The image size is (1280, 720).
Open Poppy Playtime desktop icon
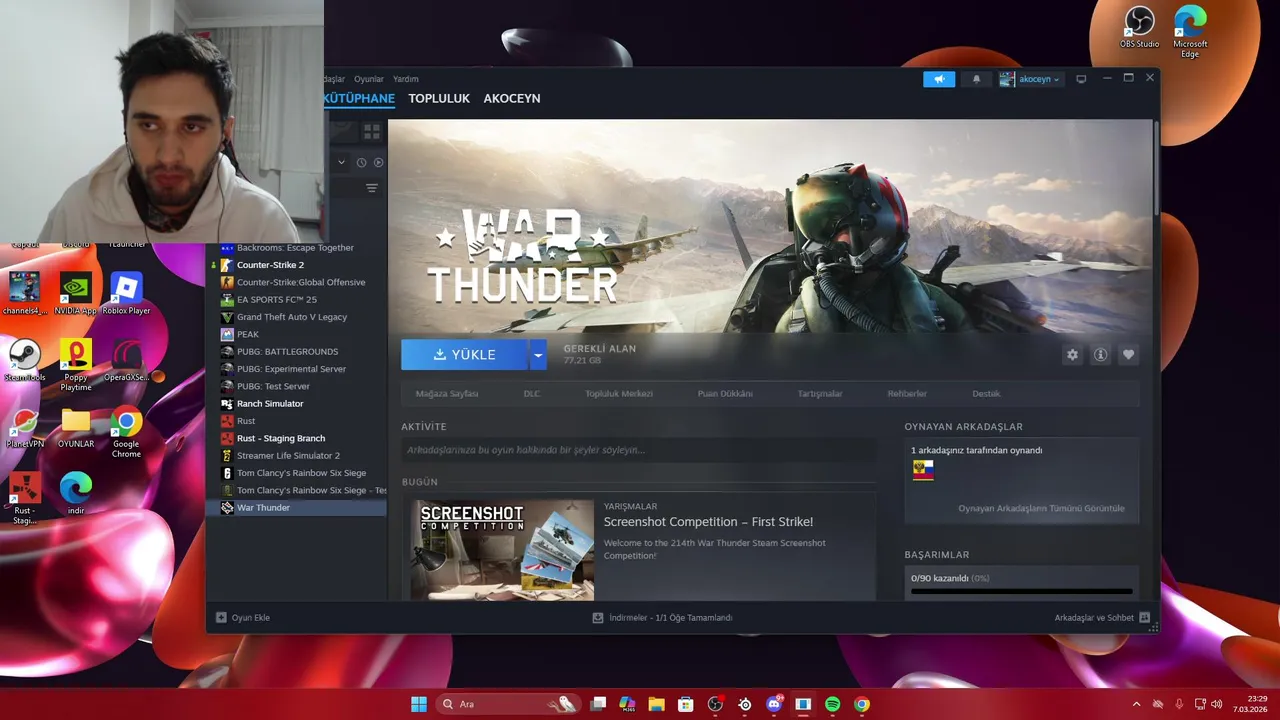pos(75,365)
